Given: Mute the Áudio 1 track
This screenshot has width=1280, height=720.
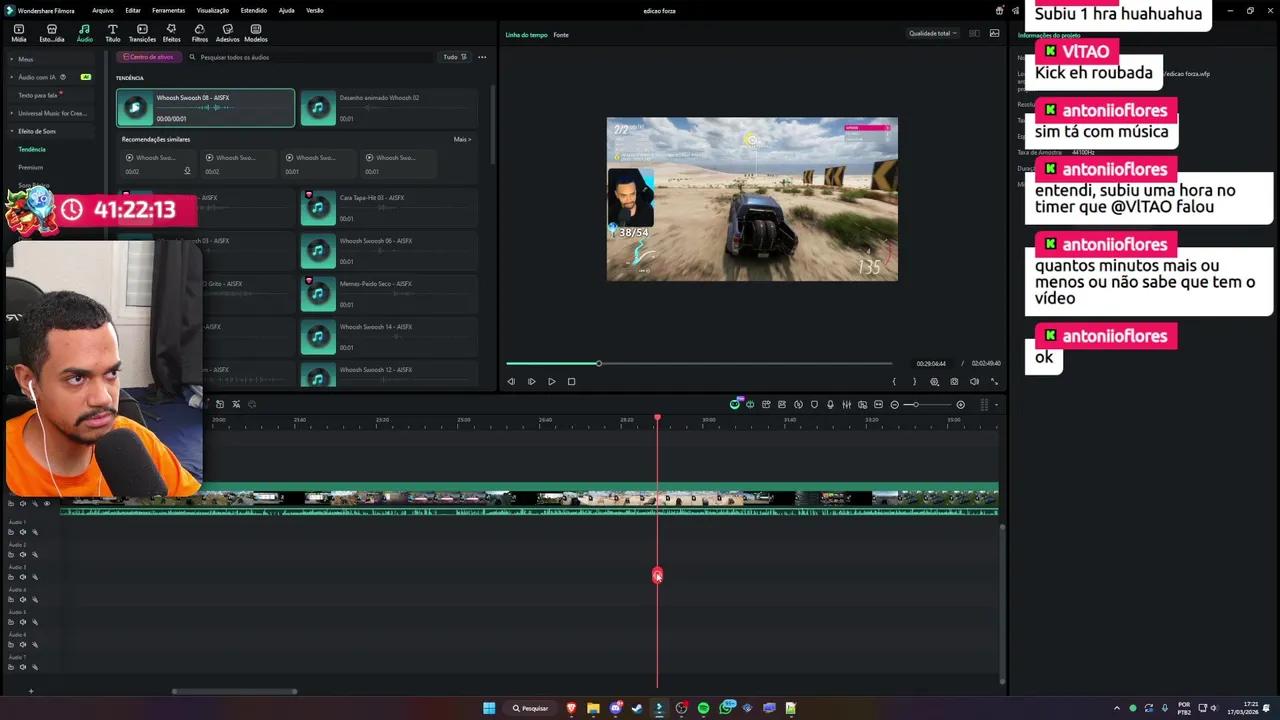Looking at the screenshot, I should tap(23, 532).
